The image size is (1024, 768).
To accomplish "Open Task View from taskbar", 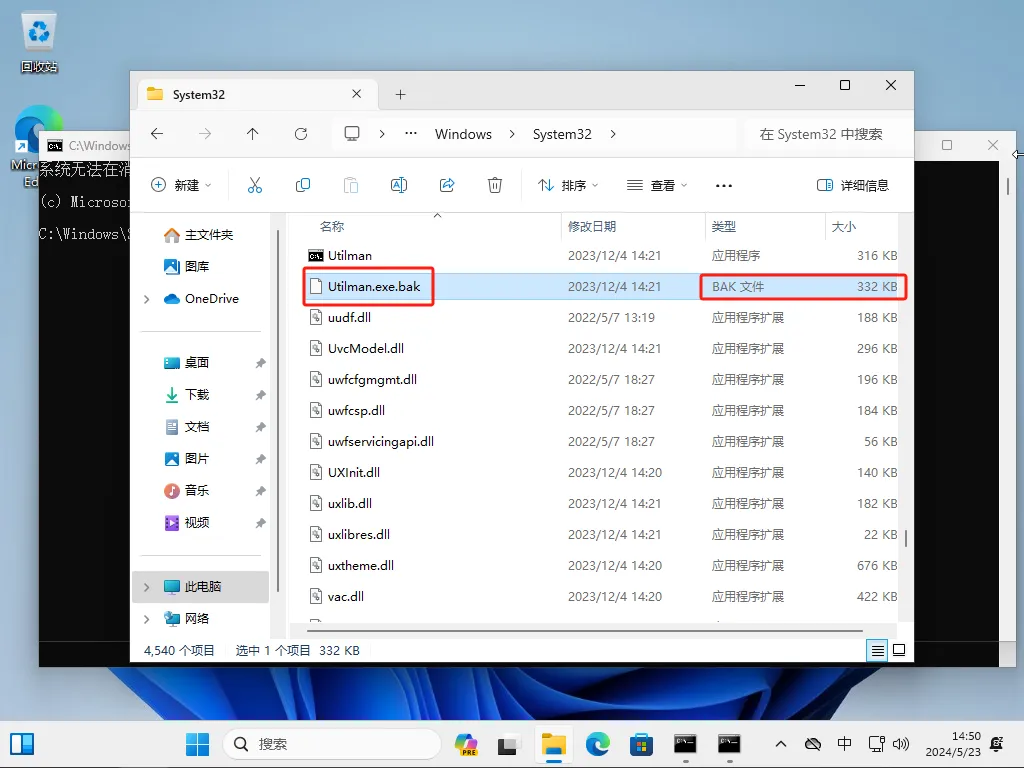I will pyautogui.click(x=509, y=744).
